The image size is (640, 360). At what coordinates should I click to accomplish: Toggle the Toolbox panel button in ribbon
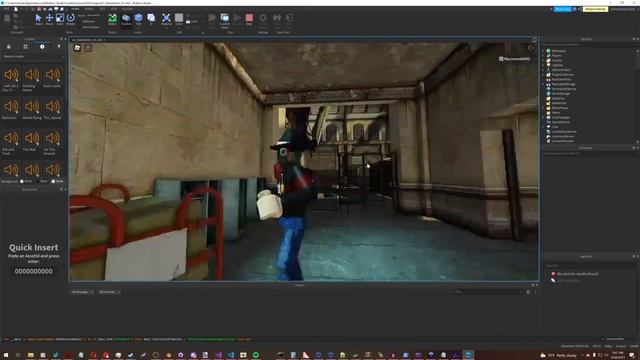click(126, 19)
